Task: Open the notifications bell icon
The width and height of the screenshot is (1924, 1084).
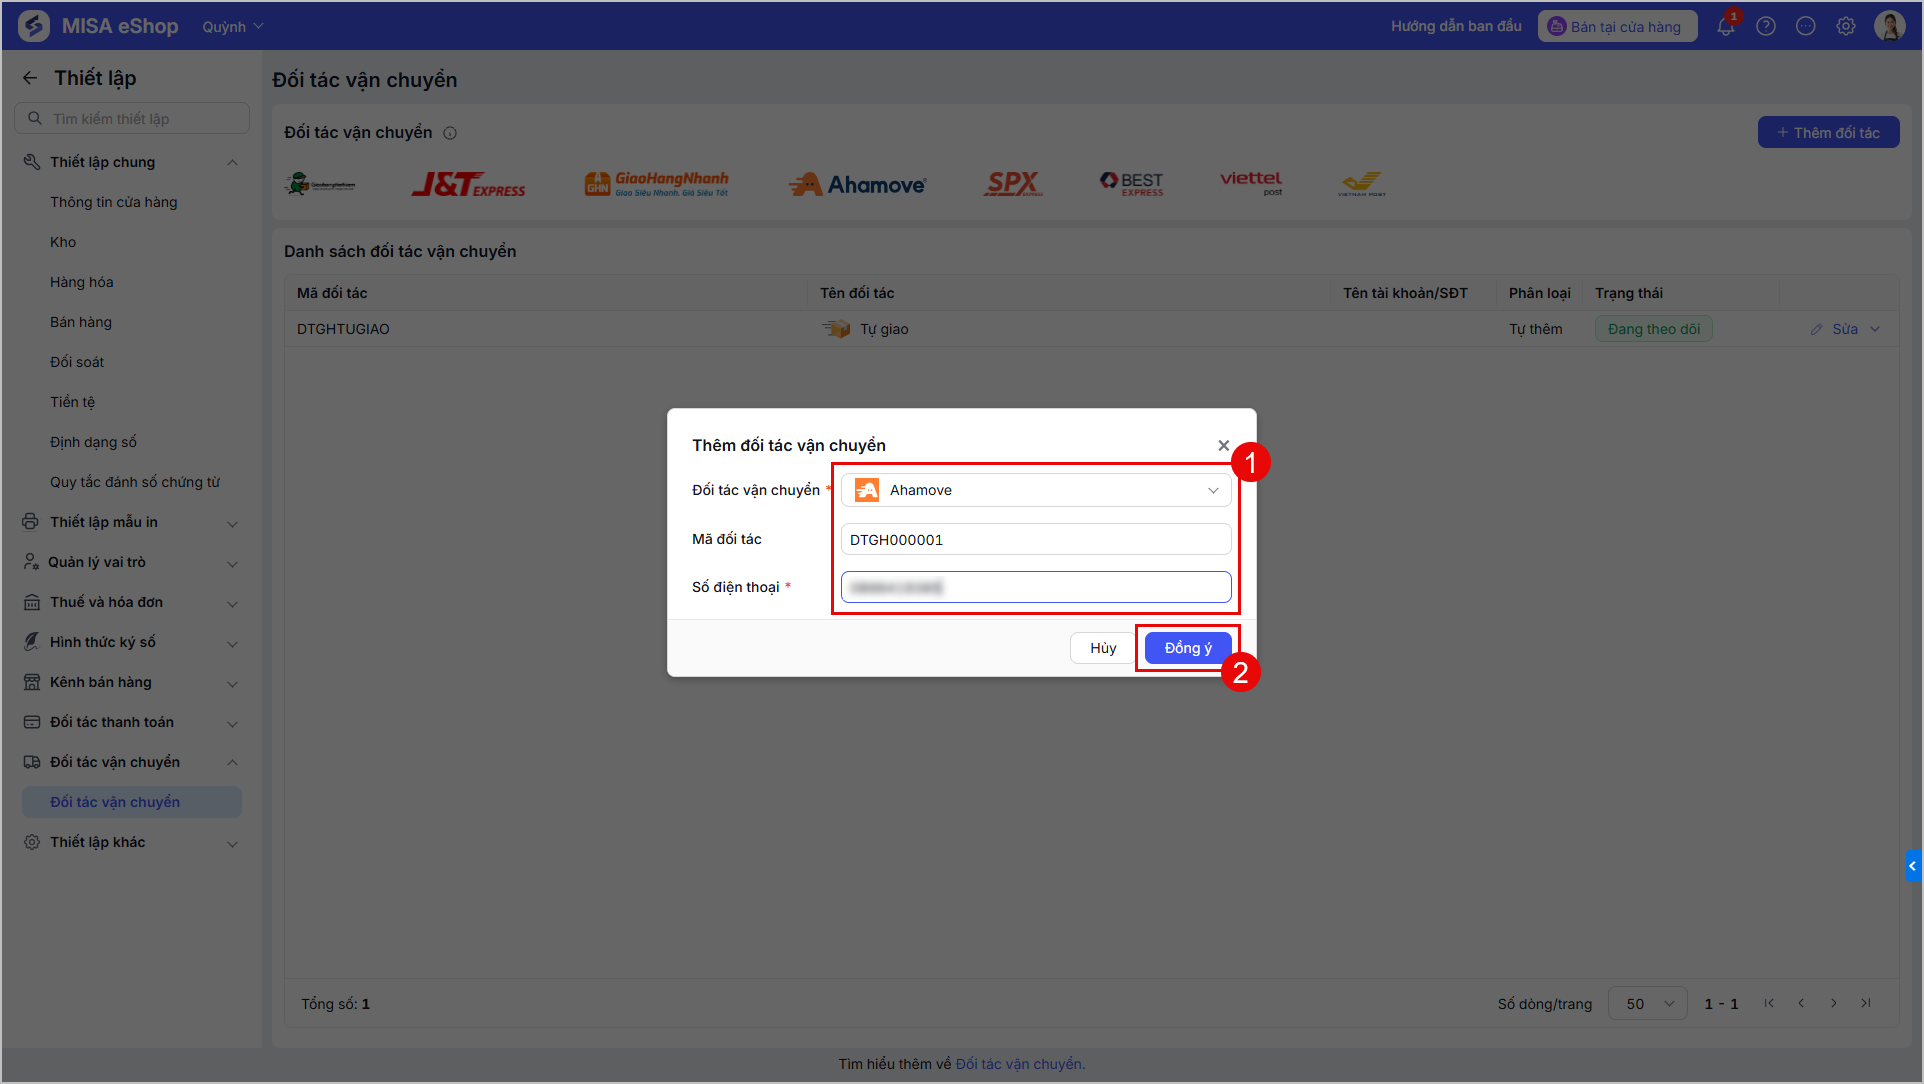Action: tap(1726, 26)
